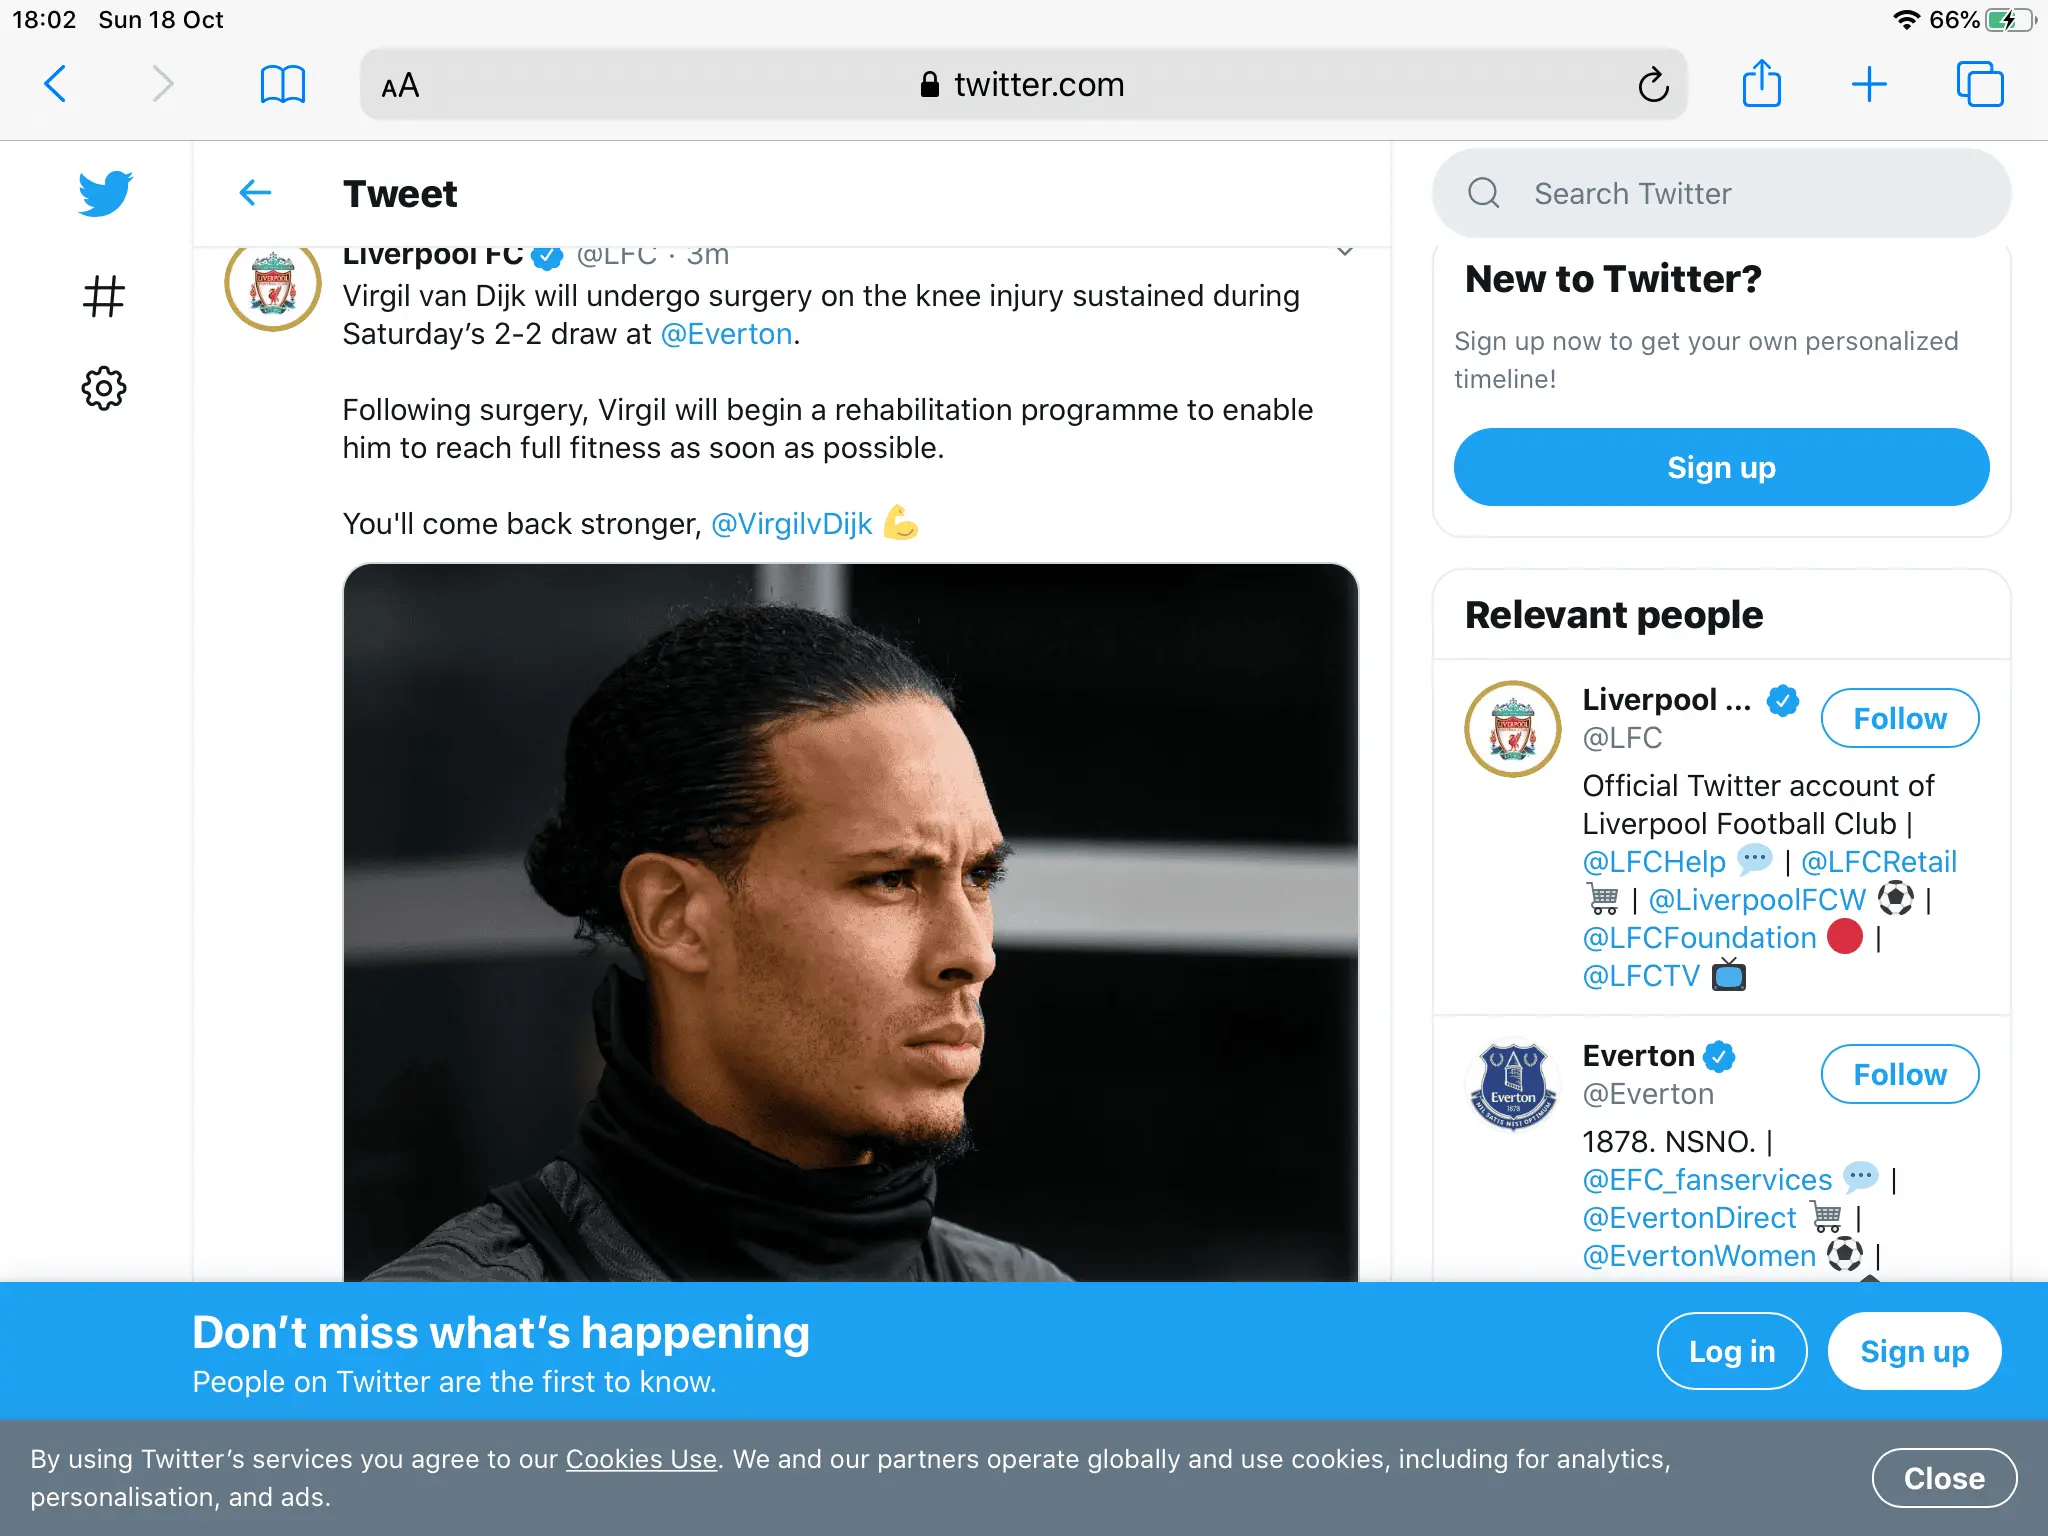Navigate back in Safari
The width and height of the screenshot is (2048, 1536).
coord(56,84)
